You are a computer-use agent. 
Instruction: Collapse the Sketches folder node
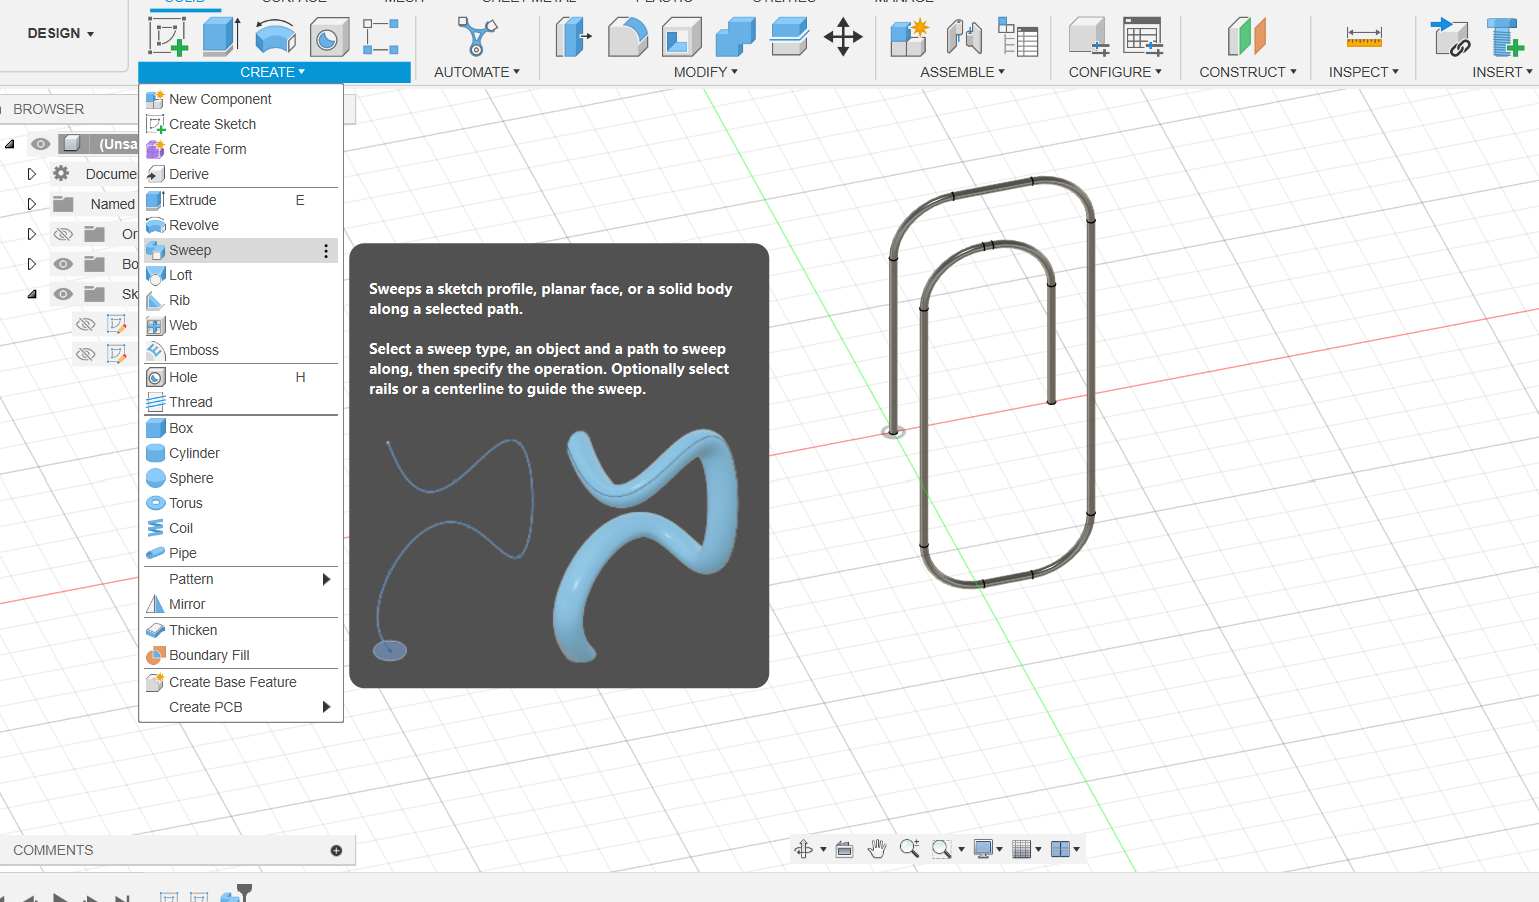click(31, 294)
